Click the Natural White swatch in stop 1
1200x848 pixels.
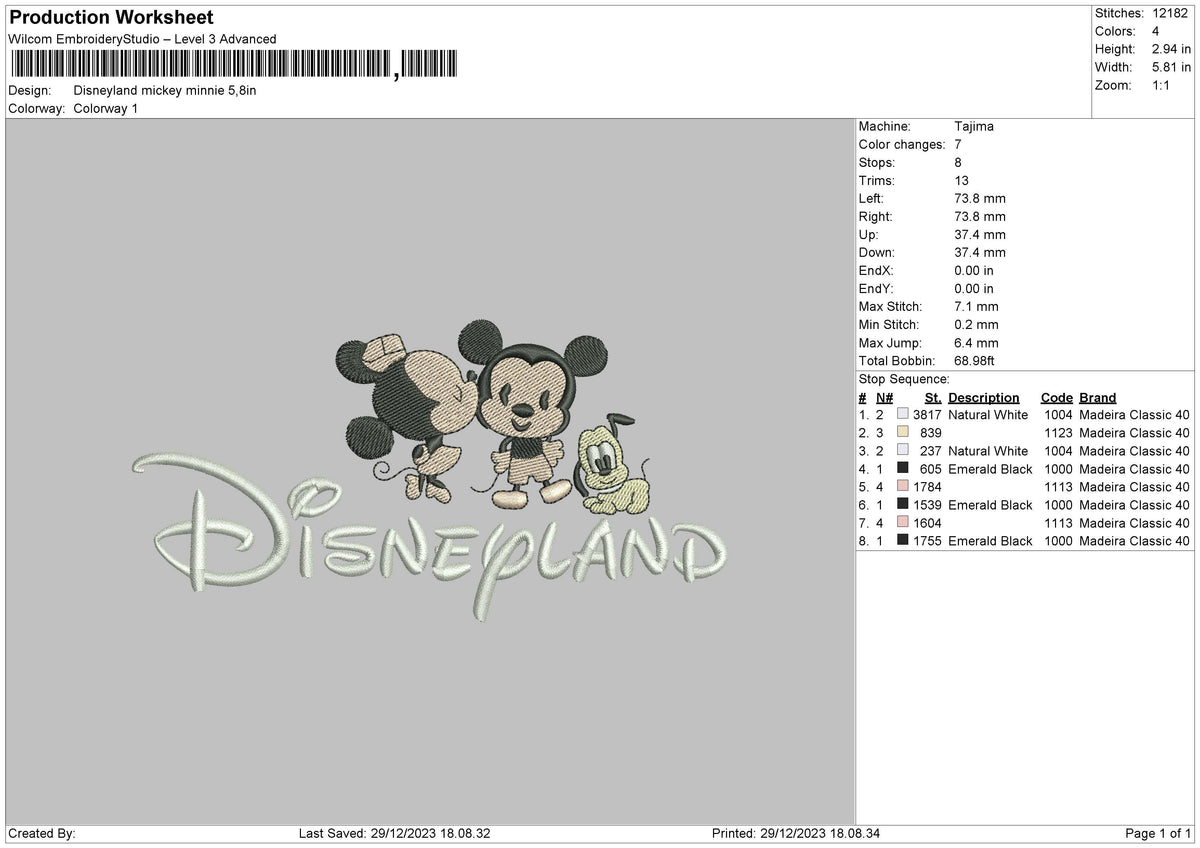pos(903,415)
